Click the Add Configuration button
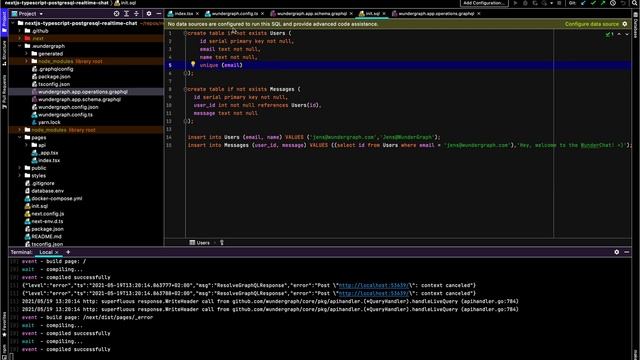Viewport: 640px width, 360px height. pyautogui.click(x=484, y=3)
